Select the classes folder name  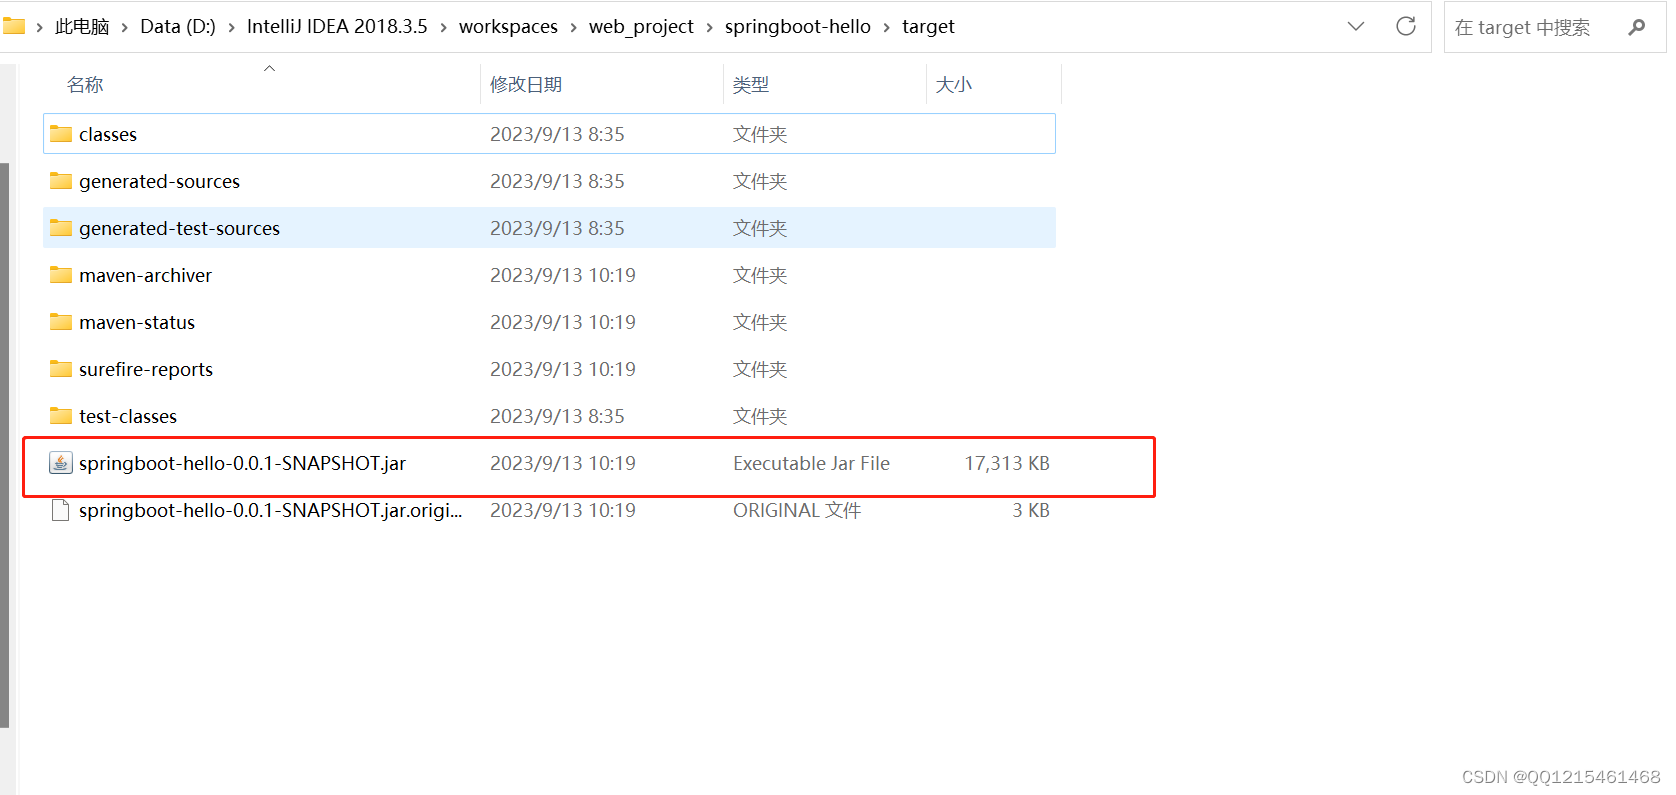click(108, 134)
